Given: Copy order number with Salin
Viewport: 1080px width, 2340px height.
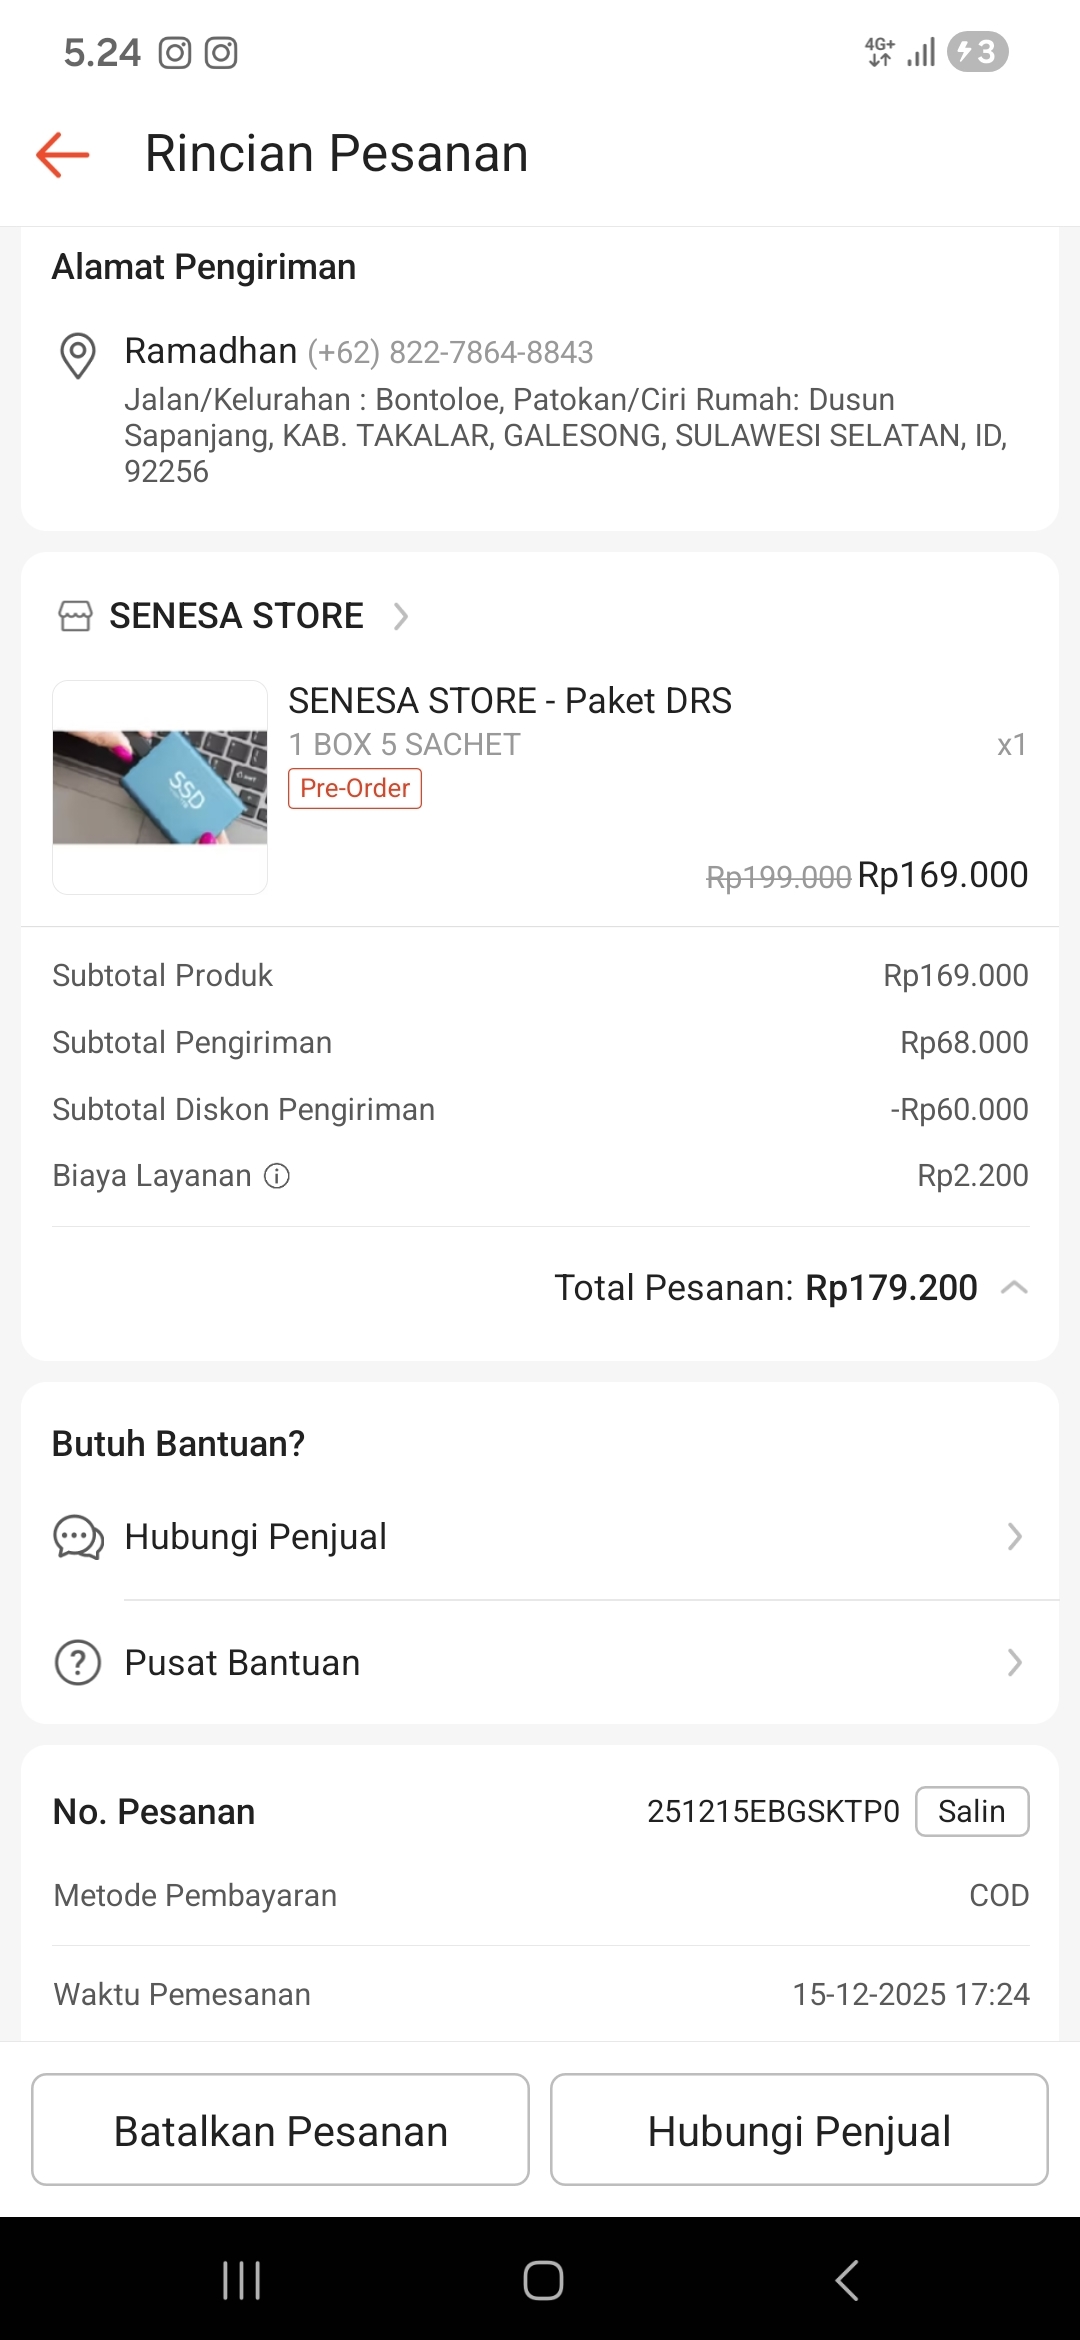Looking at the screenshot, I should [x=972, y=1811].
